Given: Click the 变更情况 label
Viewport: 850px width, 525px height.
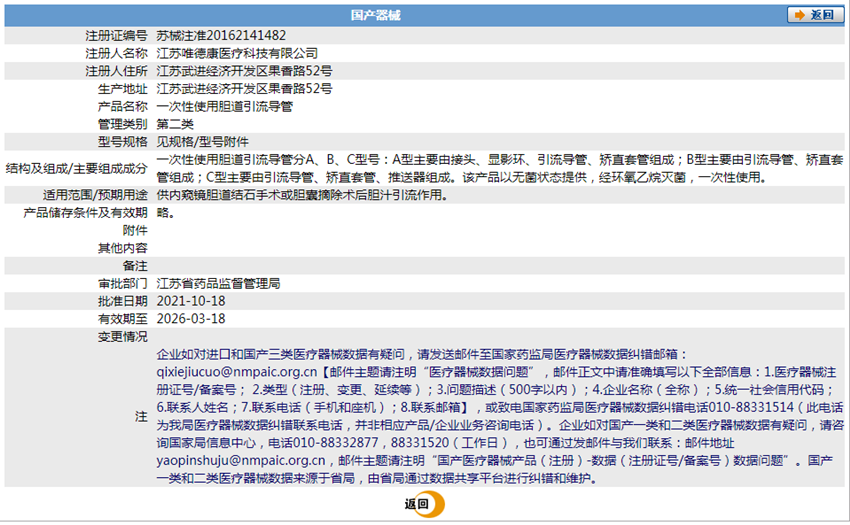Looking at the screenshot, I should [123, 336].
